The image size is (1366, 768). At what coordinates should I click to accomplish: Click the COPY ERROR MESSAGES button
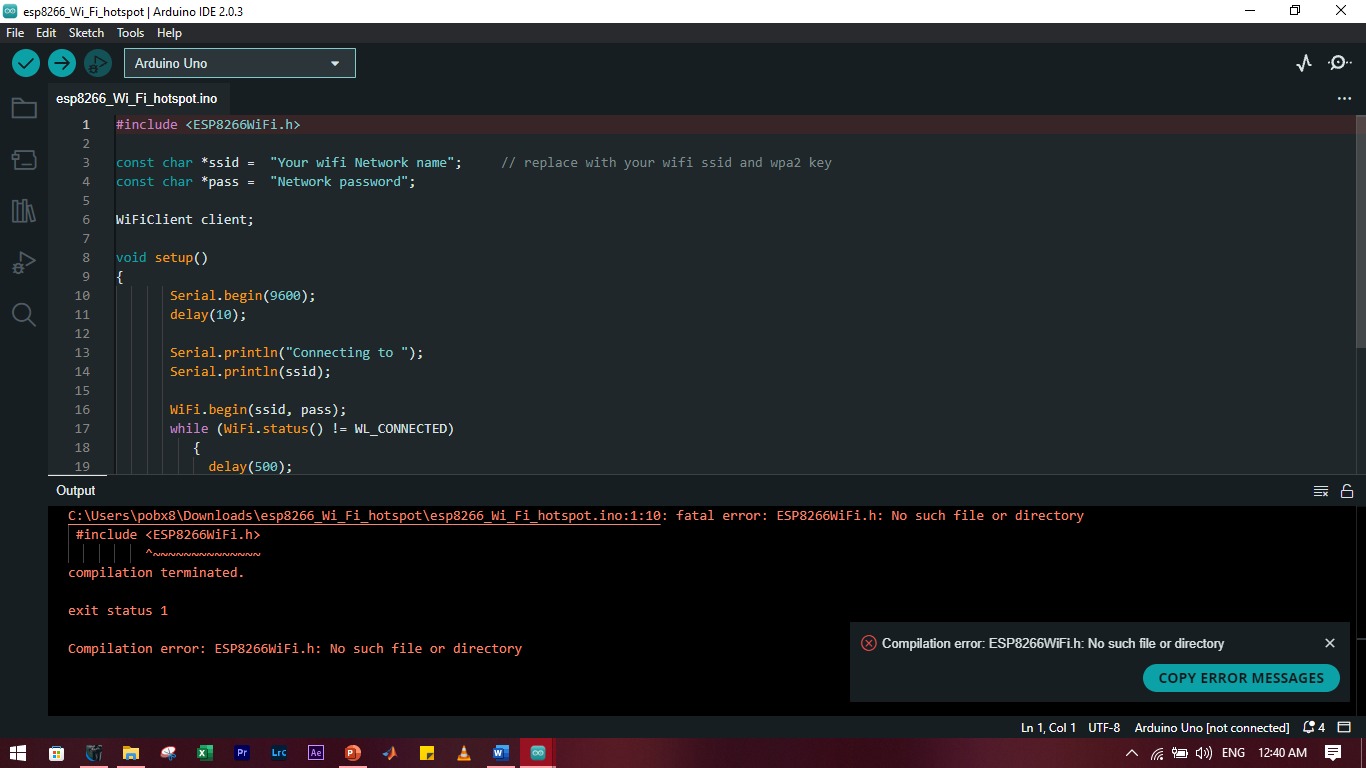1241,678
